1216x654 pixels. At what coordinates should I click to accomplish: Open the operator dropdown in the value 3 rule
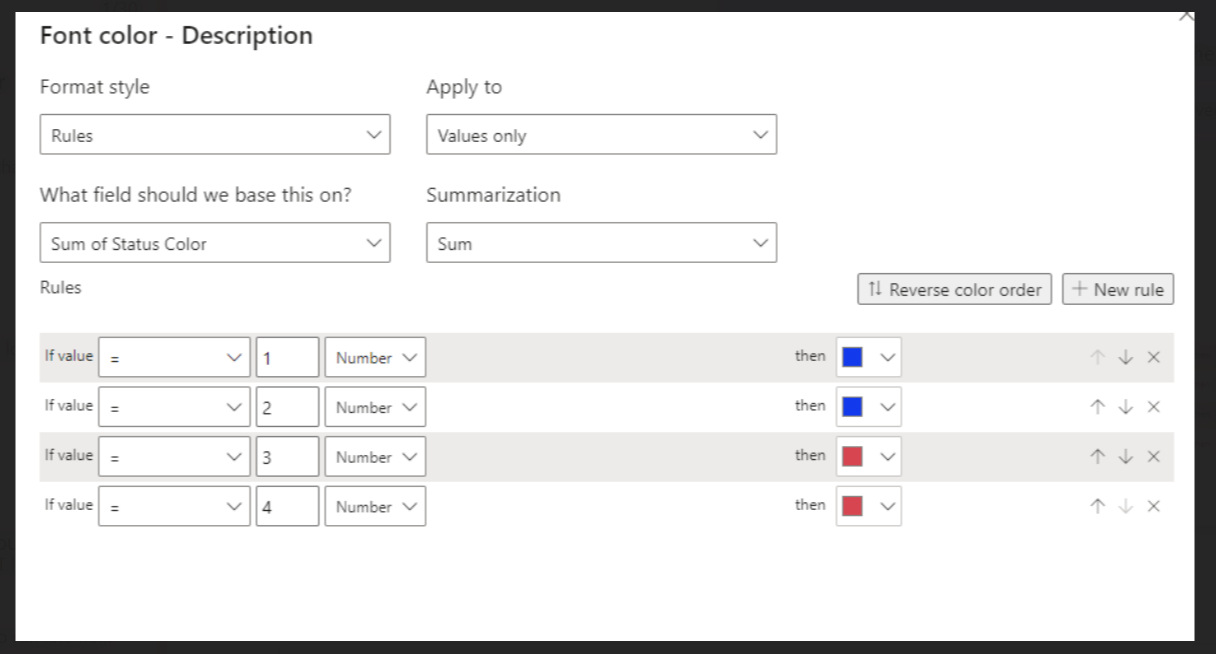click(x=174, y=456)
